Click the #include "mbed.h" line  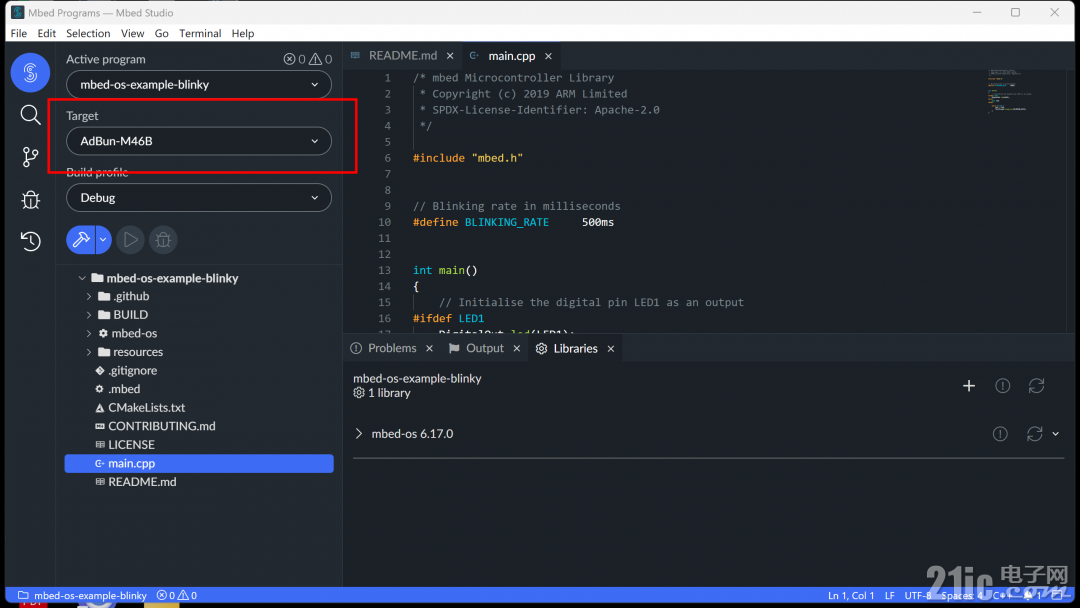(468, 158)
